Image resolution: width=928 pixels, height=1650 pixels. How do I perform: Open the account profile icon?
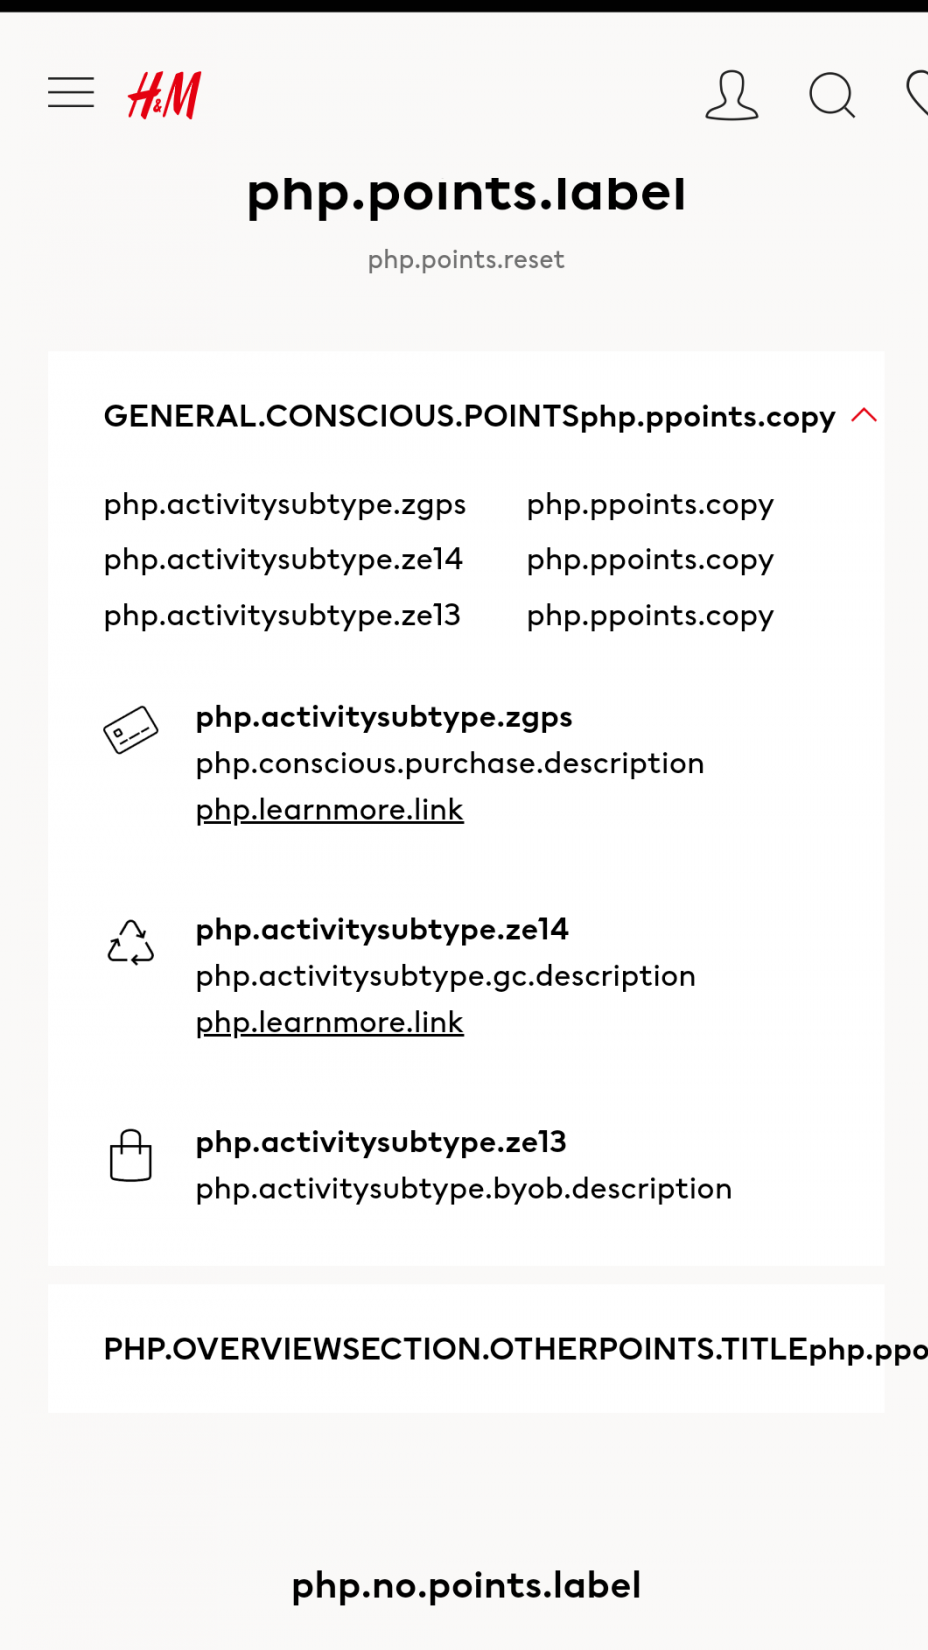[731, 95]
